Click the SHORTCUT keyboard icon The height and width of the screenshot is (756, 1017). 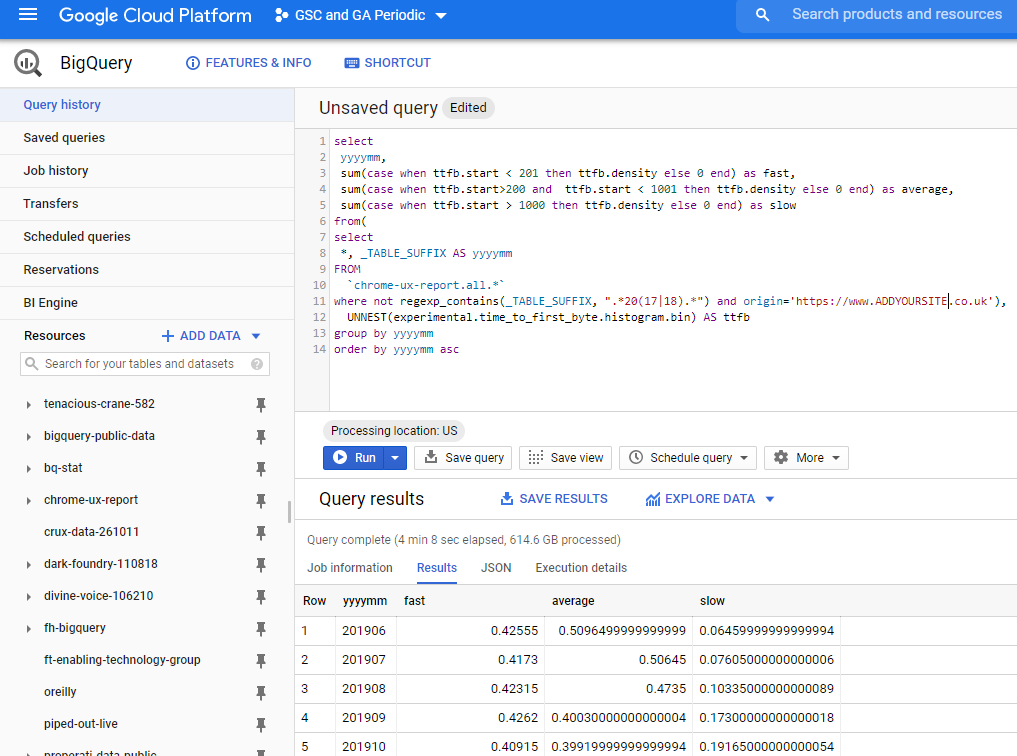click(x=351, y=62)
